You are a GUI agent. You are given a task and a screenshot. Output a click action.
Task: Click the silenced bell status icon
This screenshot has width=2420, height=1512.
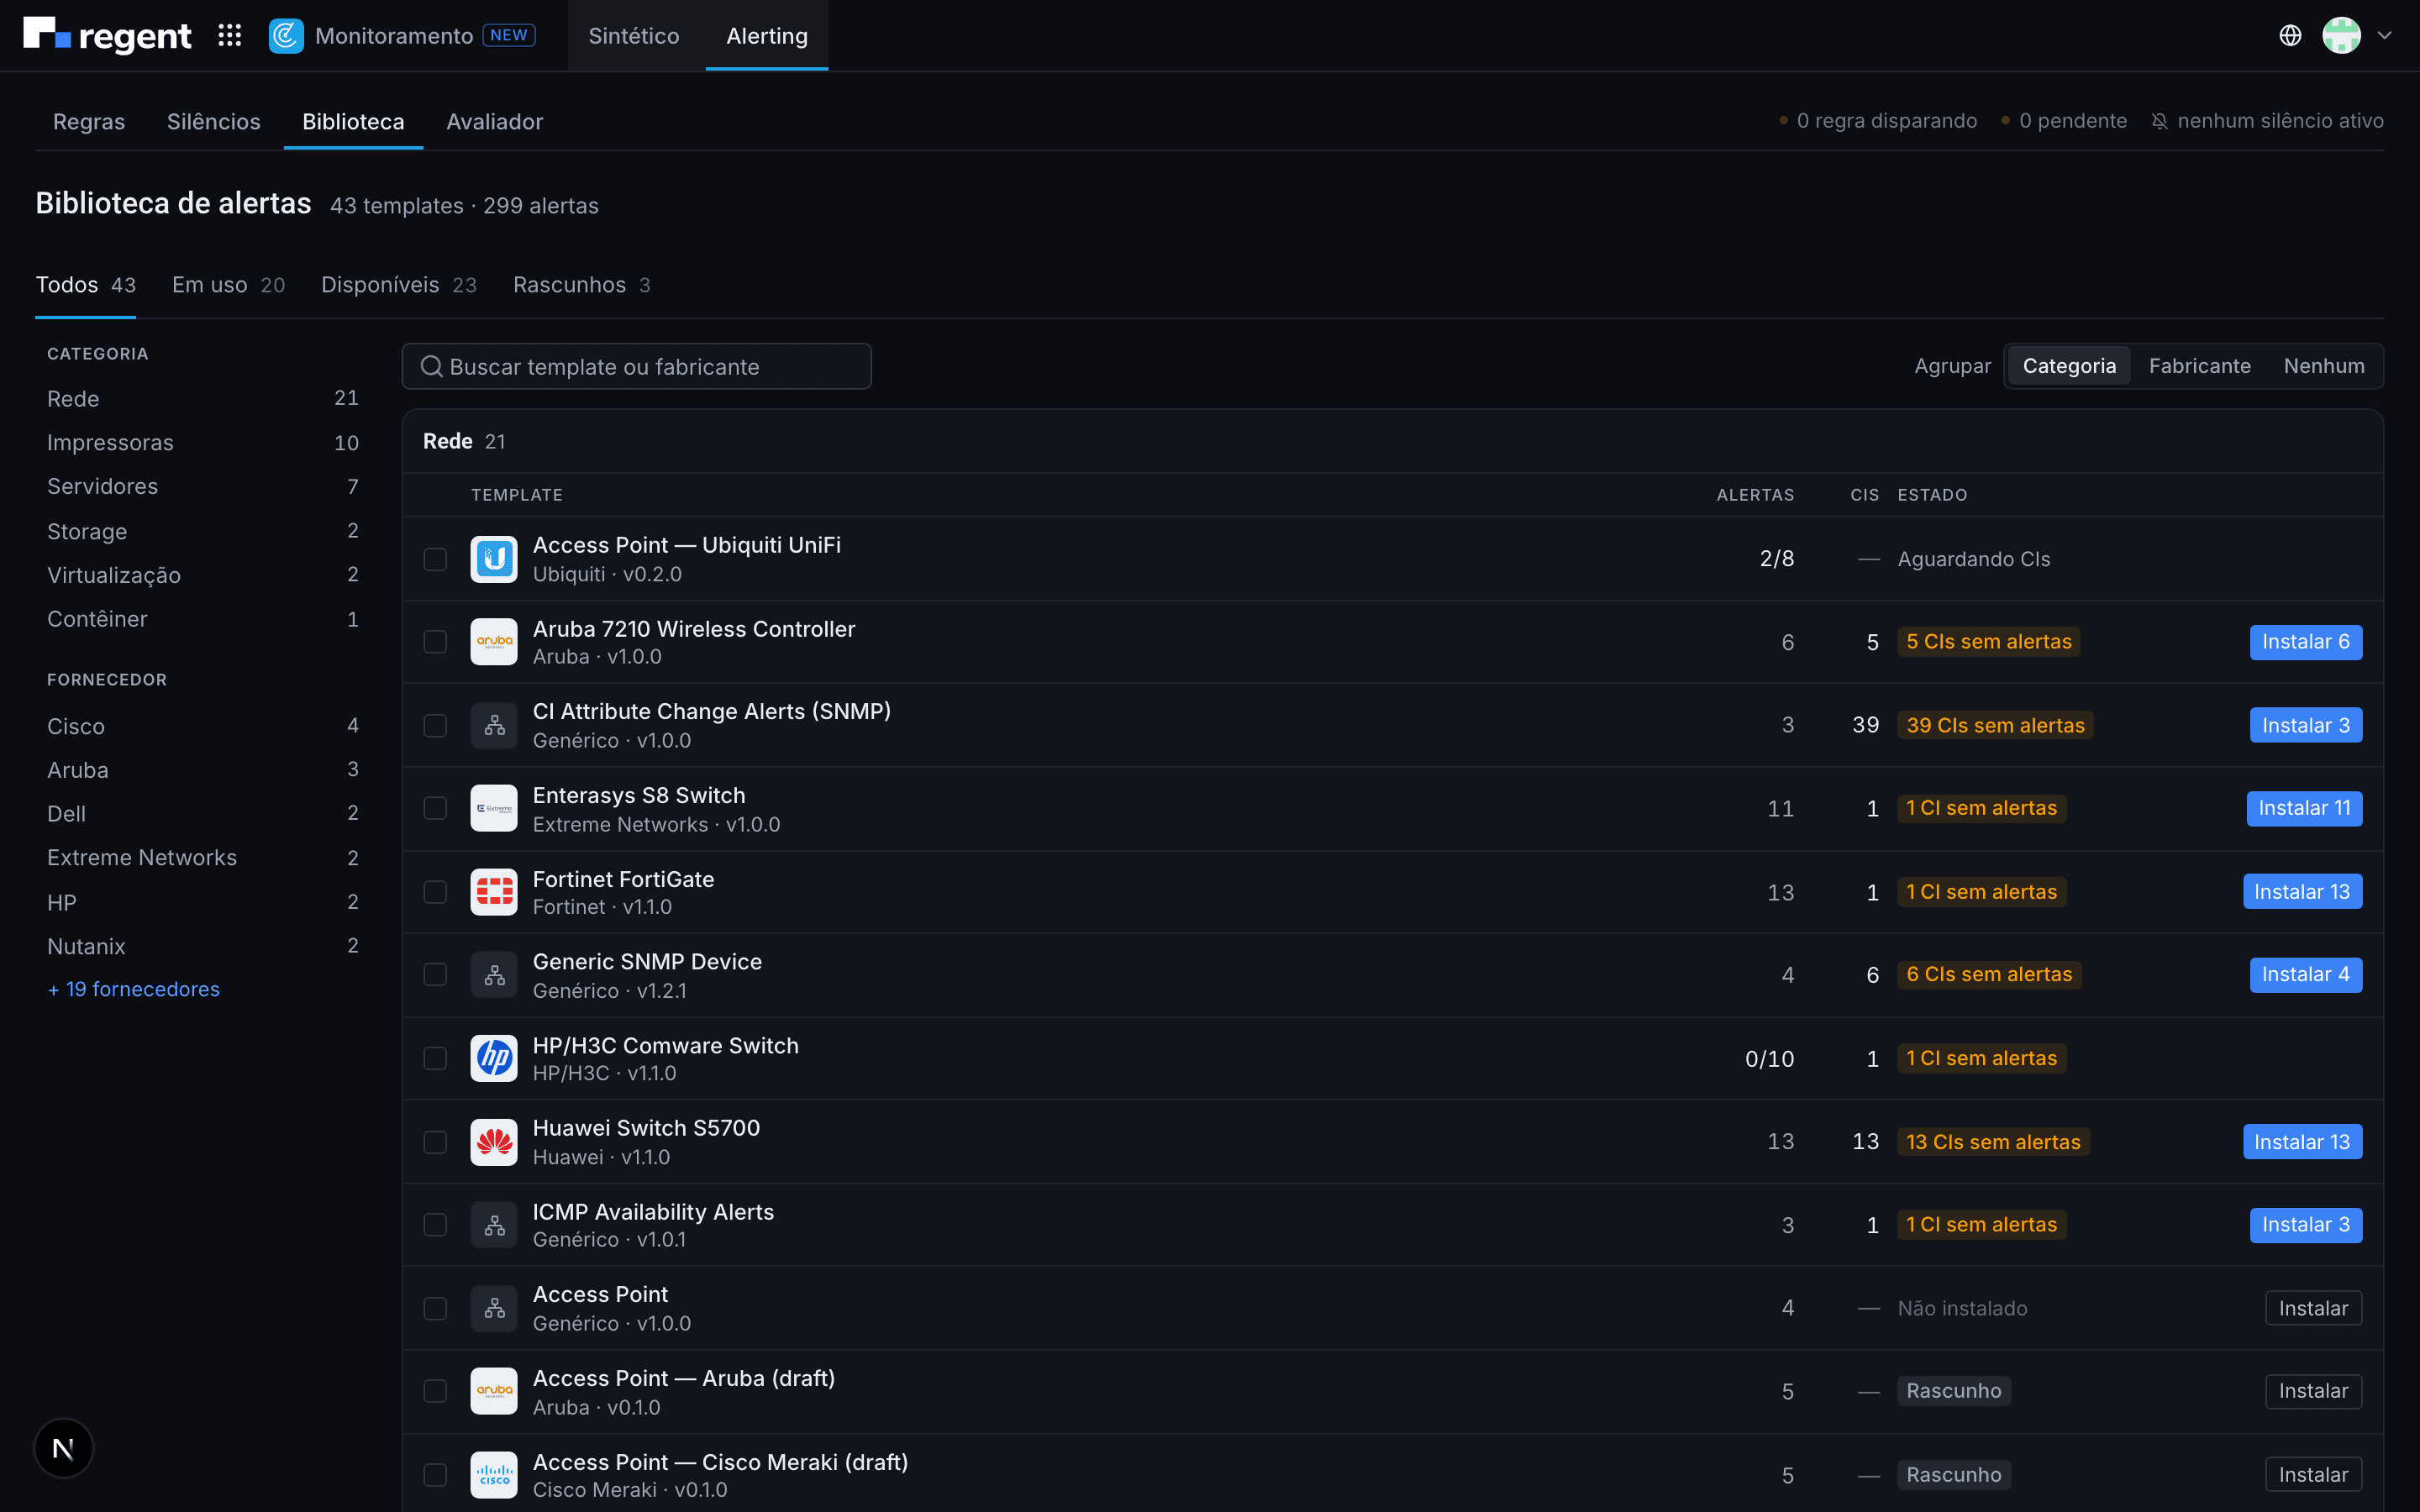[2160, 121]
